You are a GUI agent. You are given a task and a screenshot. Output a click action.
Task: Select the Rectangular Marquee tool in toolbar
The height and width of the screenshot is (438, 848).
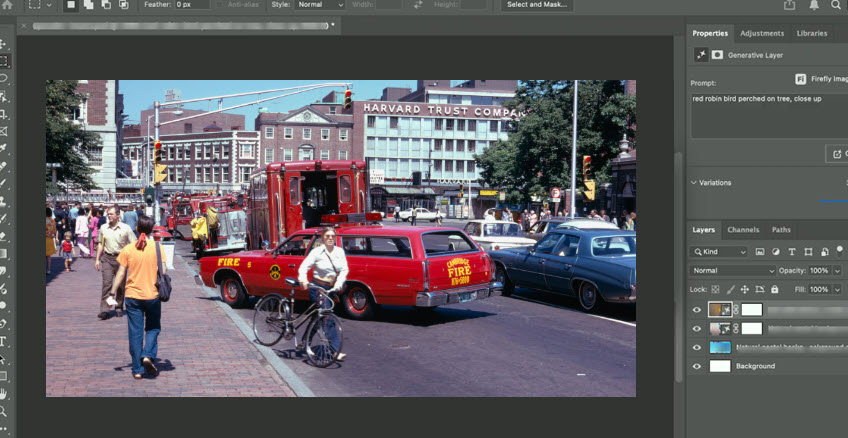(x=3, y=61)
